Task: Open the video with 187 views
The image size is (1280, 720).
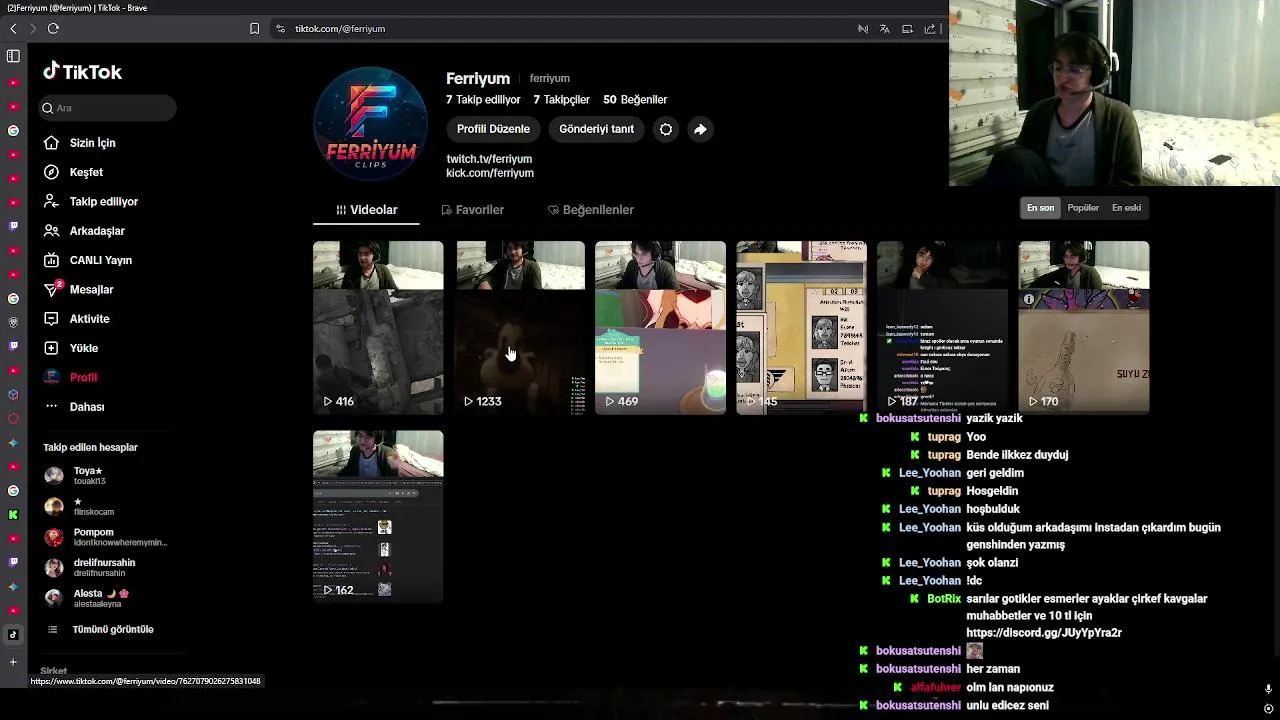Action: point(942,327)
